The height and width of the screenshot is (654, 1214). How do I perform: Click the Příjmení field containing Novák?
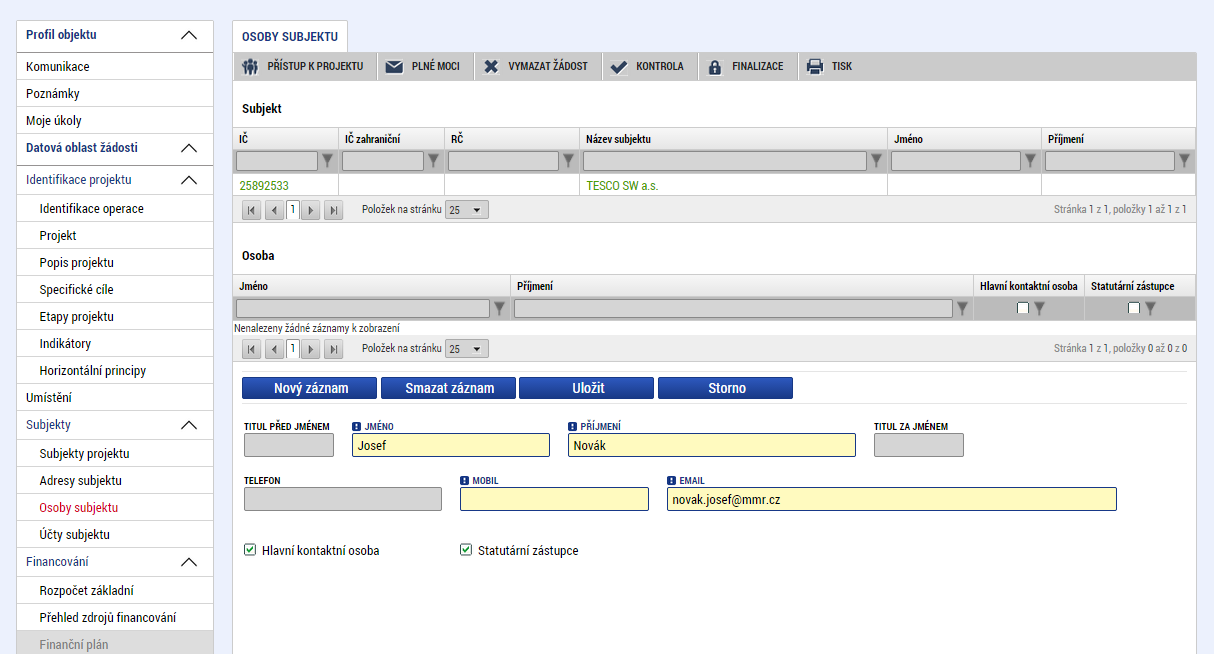[x=712, y=445]
